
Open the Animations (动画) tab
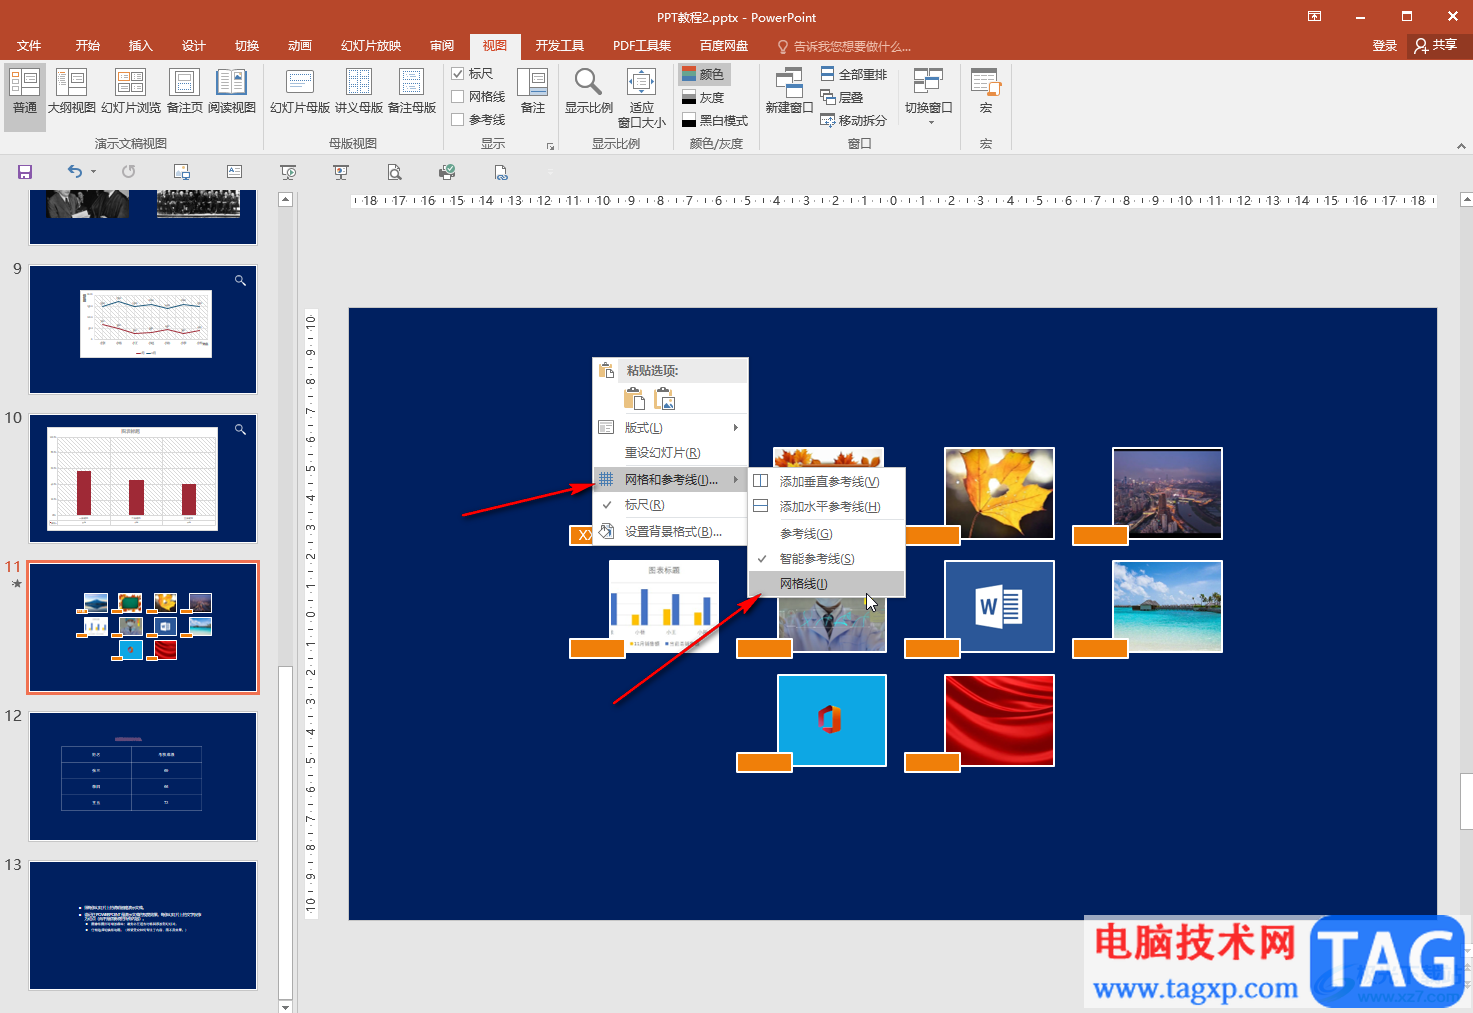(300, 46)
